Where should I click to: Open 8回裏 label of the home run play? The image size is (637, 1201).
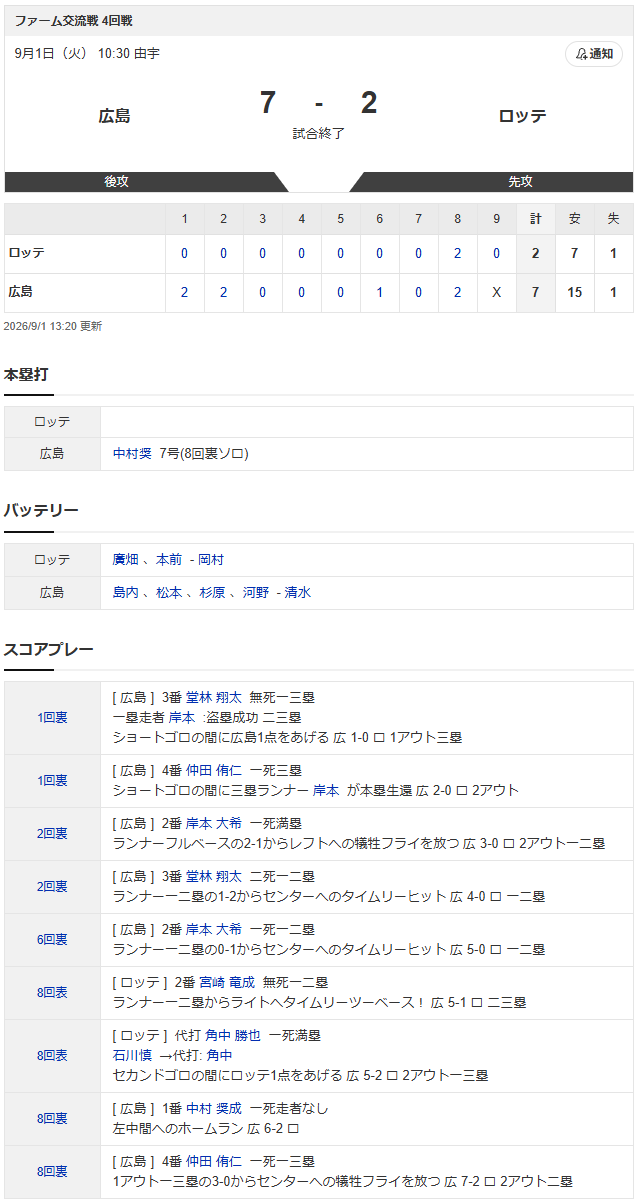[53, 1119]
